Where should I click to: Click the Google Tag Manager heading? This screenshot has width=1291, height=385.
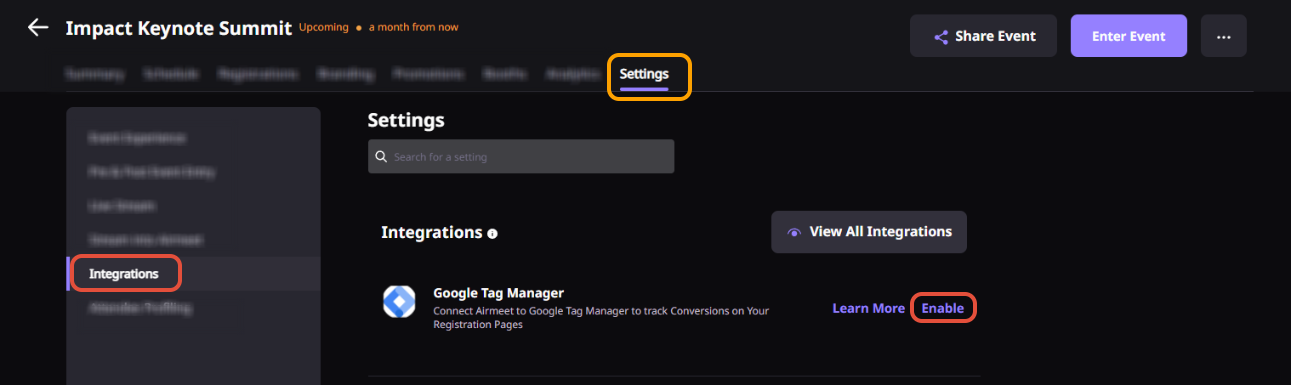point(498,293)
